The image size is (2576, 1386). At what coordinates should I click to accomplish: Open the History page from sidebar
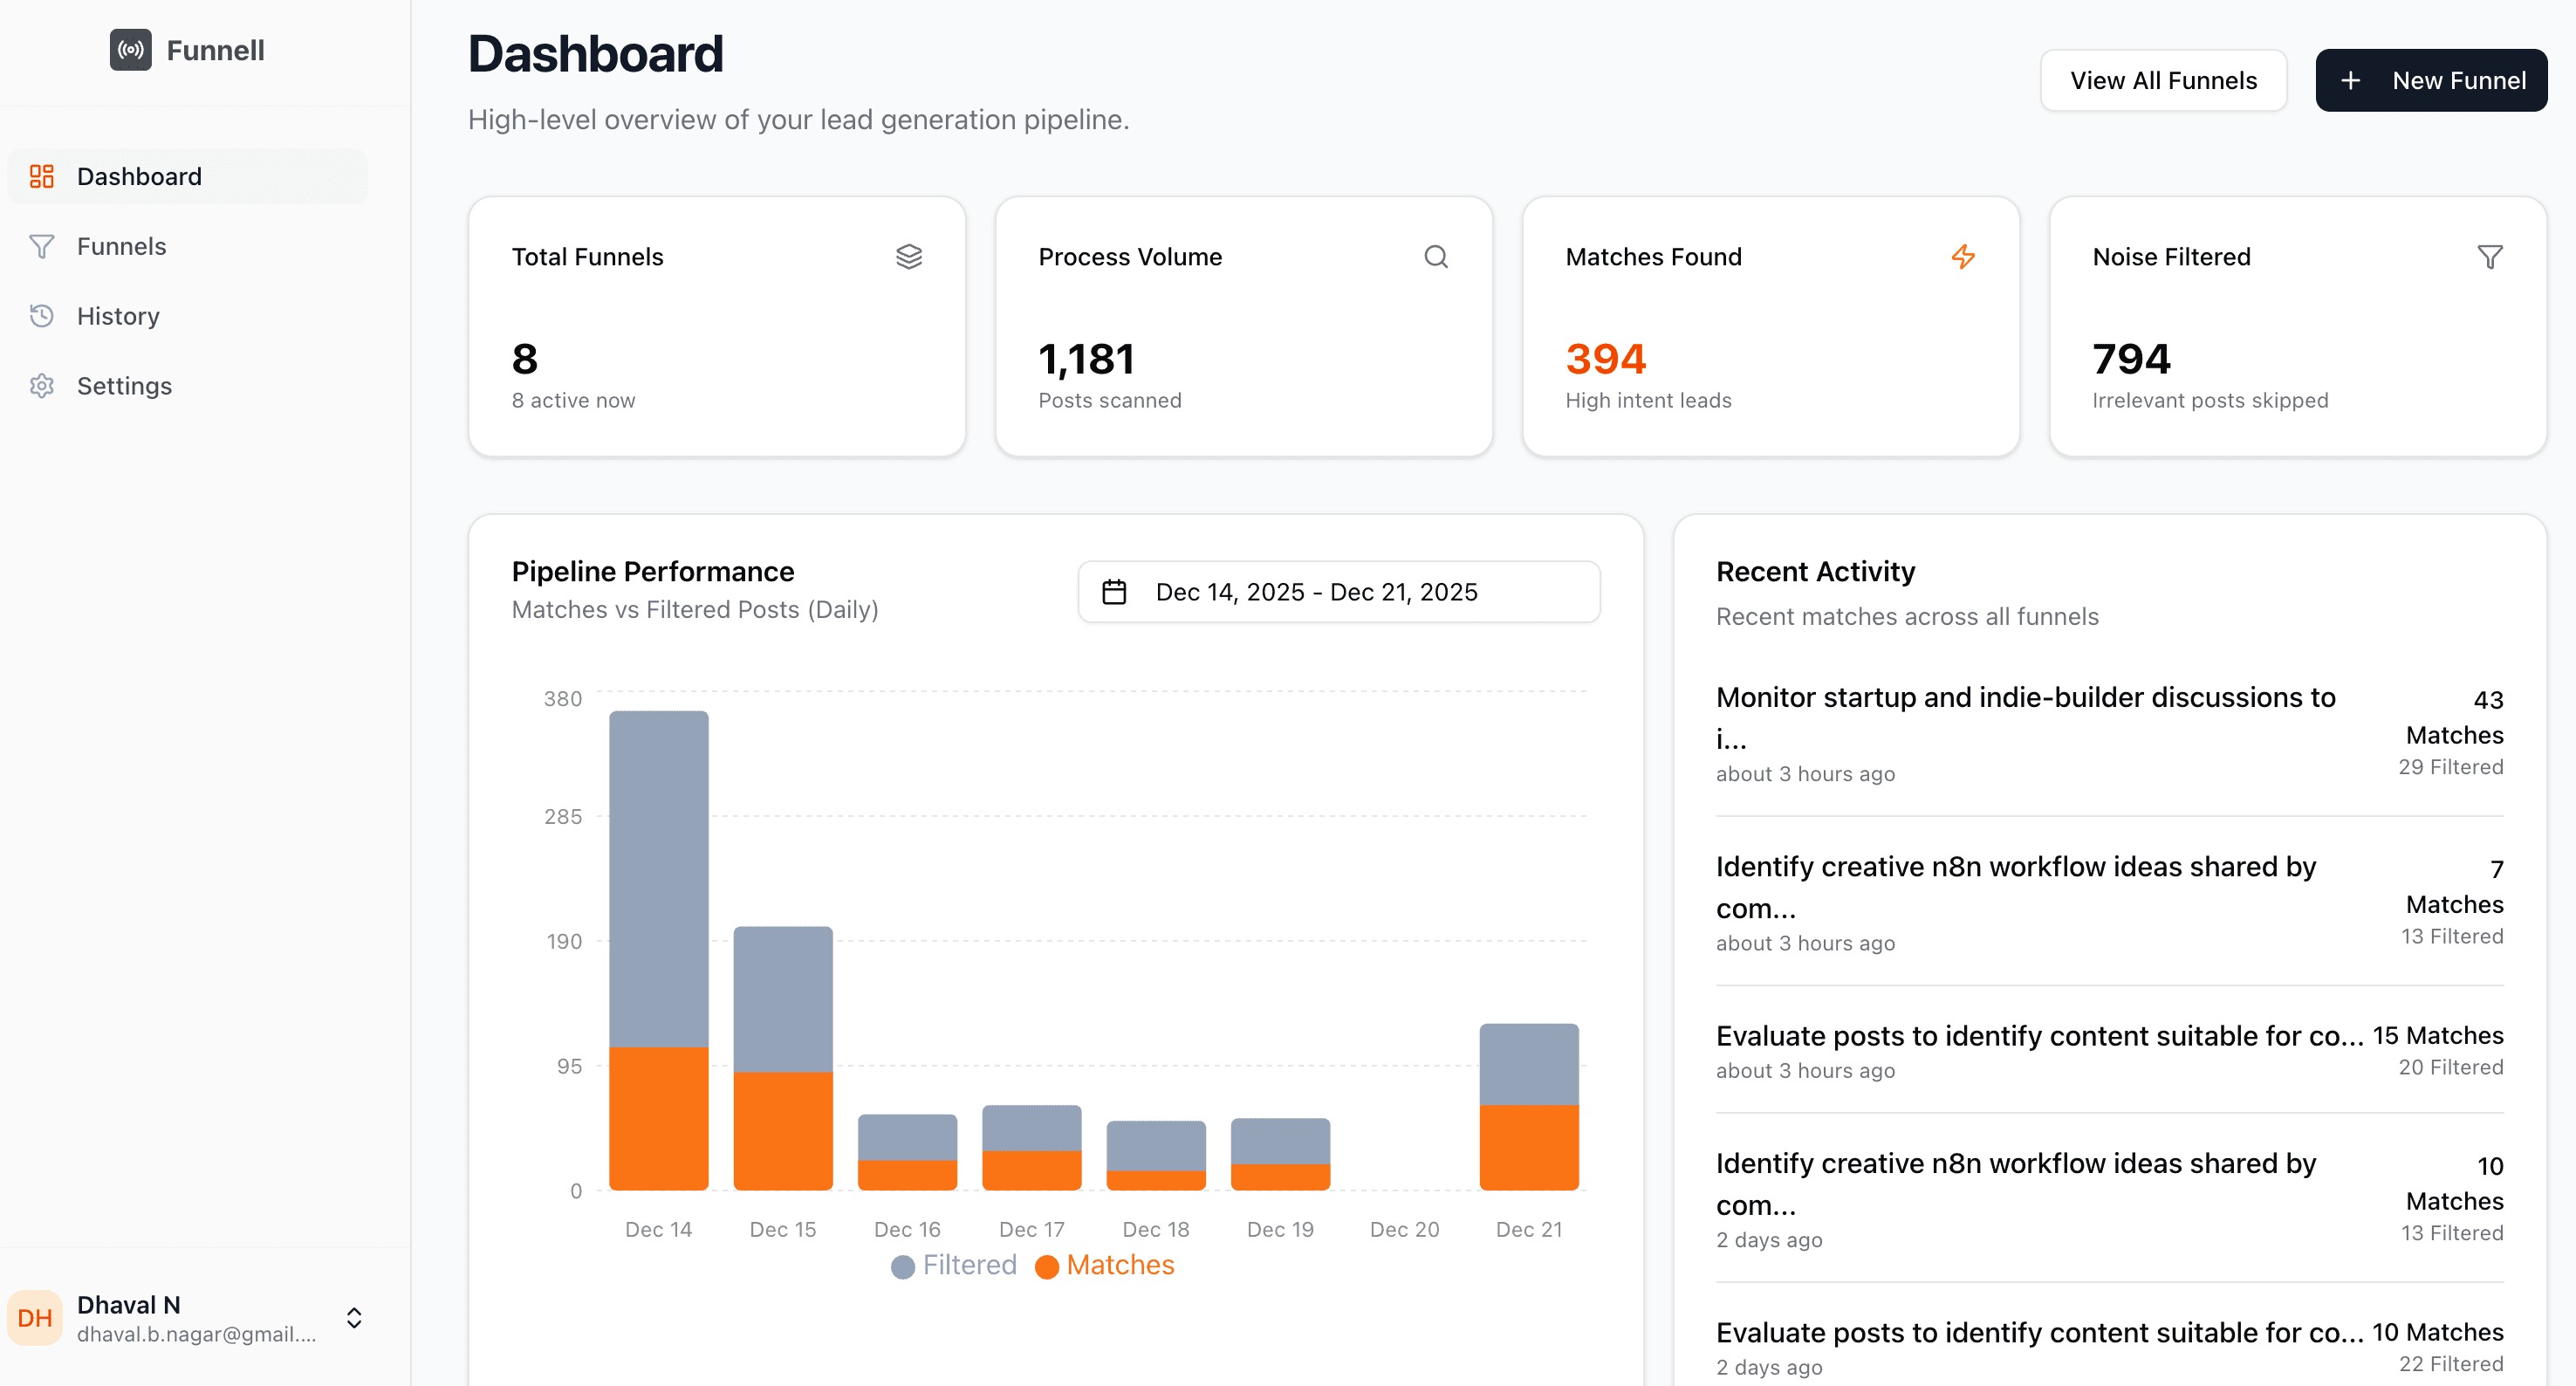coord(188,316)
